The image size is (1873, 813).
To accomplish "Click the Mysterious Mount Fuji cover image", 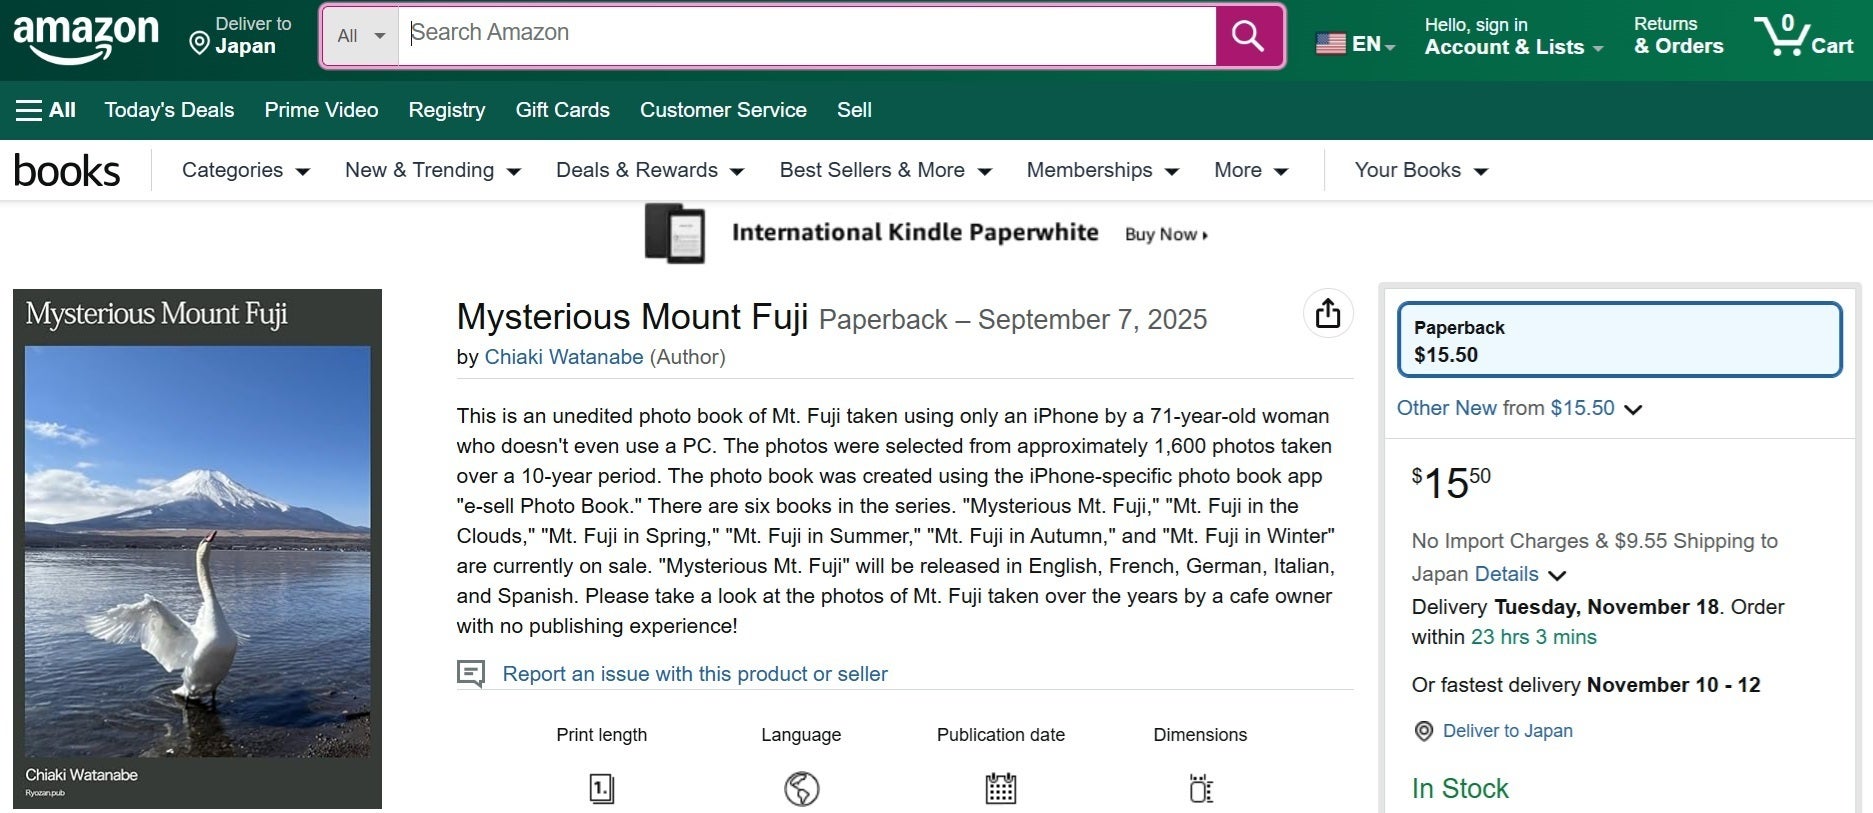I will (197, 549).
